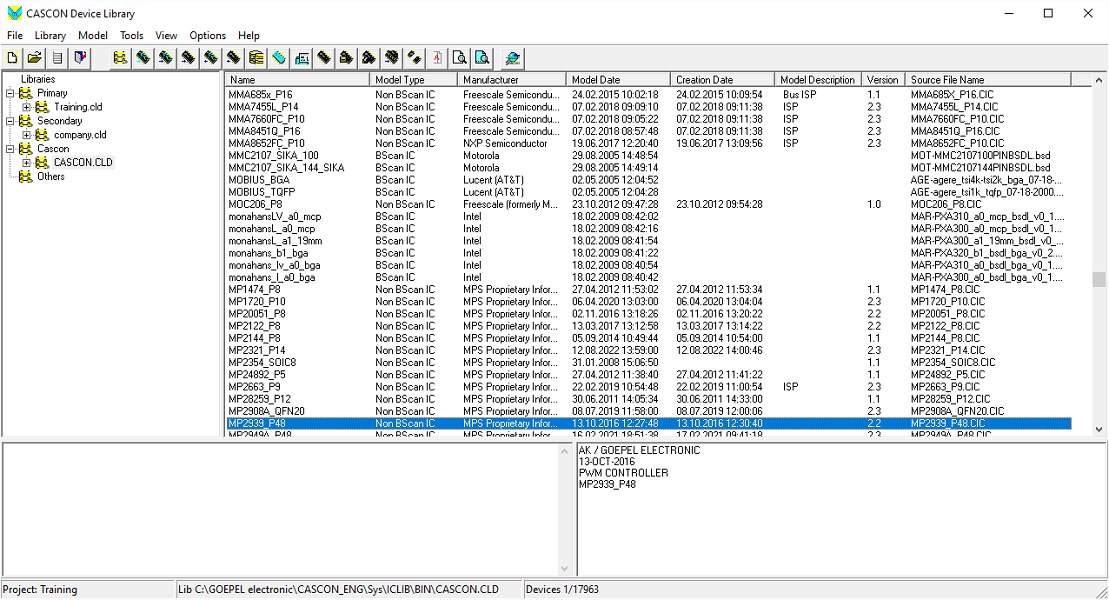This screenshot has width=1109, height=600.
Task: Click the globe with magnifier toolbar icon
Action: [512, 58]
